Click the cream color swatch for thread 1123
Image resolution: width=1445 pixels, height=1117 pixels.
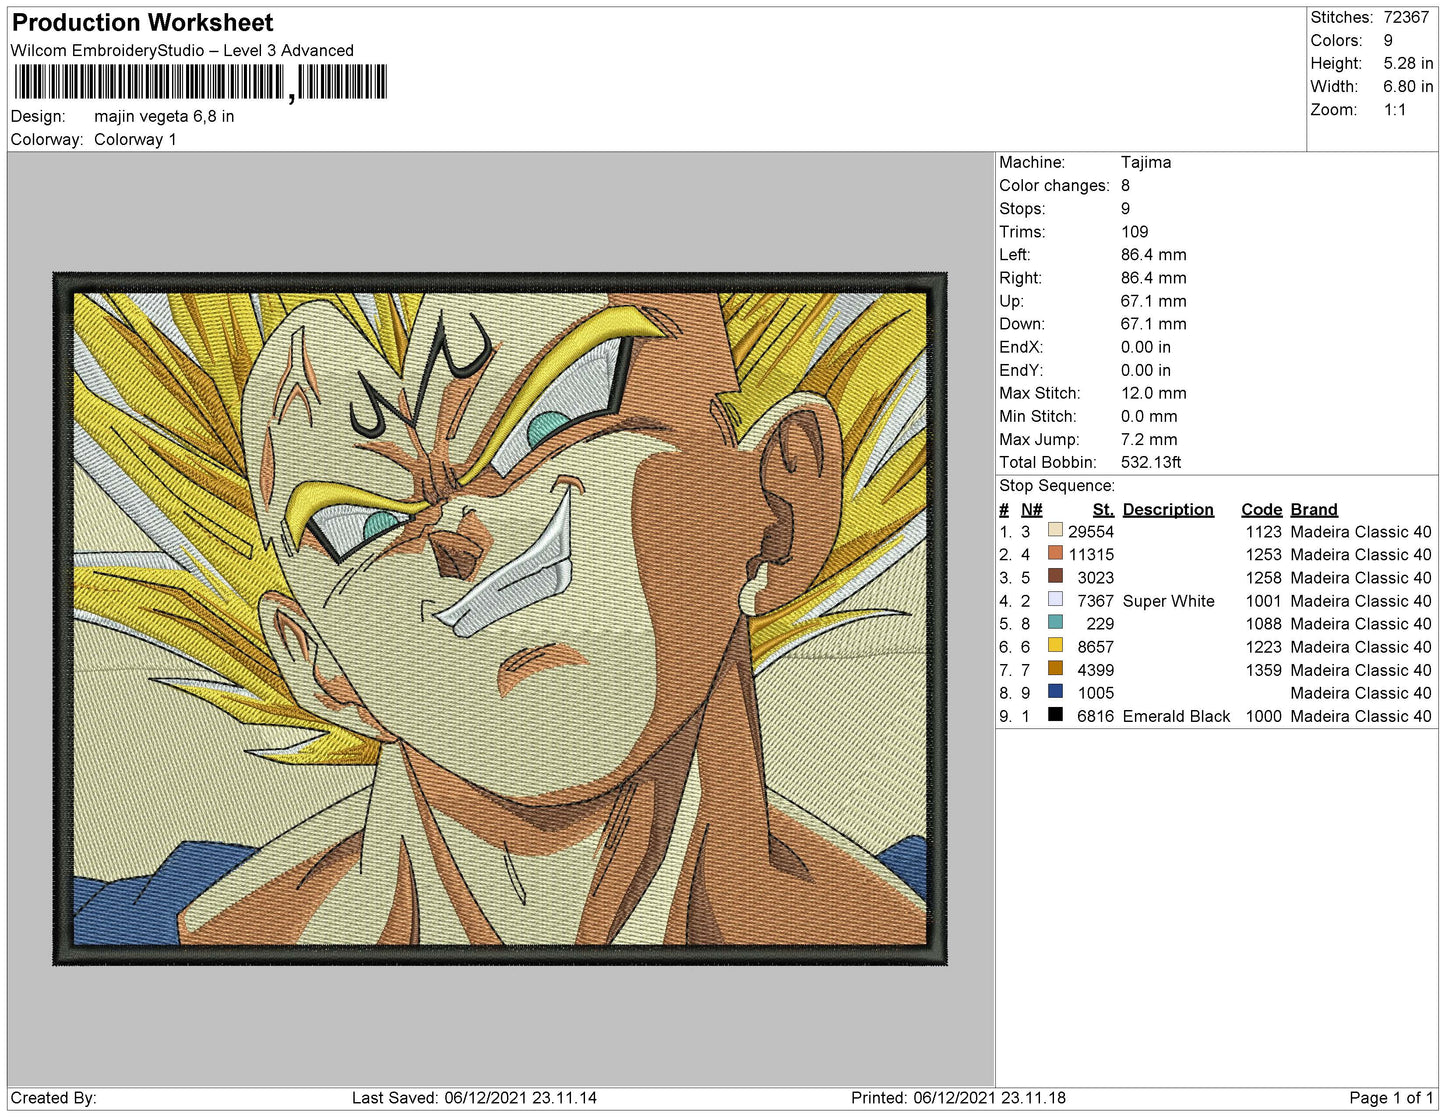coord(1055,530)
